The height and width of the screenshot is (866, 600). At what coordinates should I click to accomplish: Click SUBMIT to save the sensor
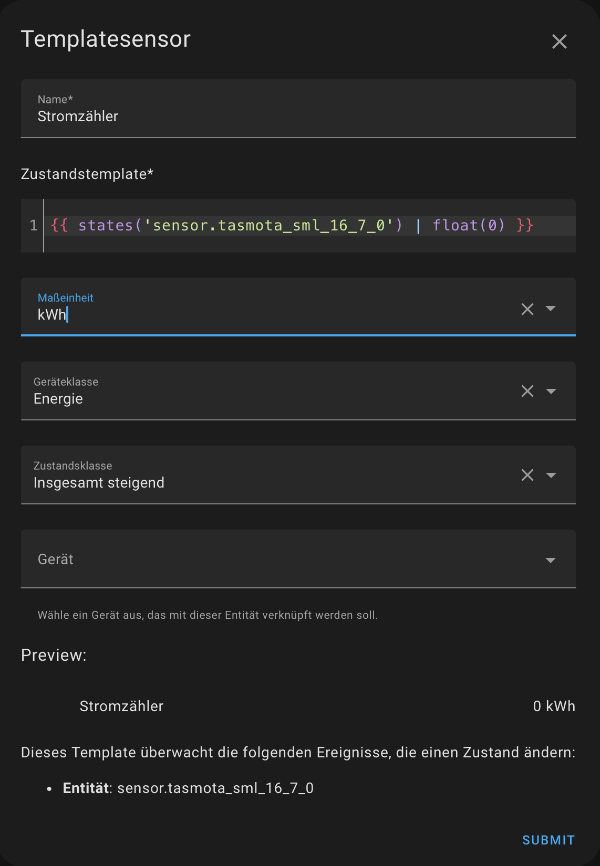click(x=547, y=840)
